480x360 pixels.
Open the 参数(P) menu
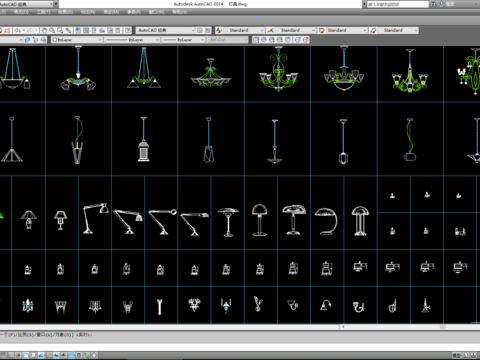pyautogui.click(x=134, y=12)
